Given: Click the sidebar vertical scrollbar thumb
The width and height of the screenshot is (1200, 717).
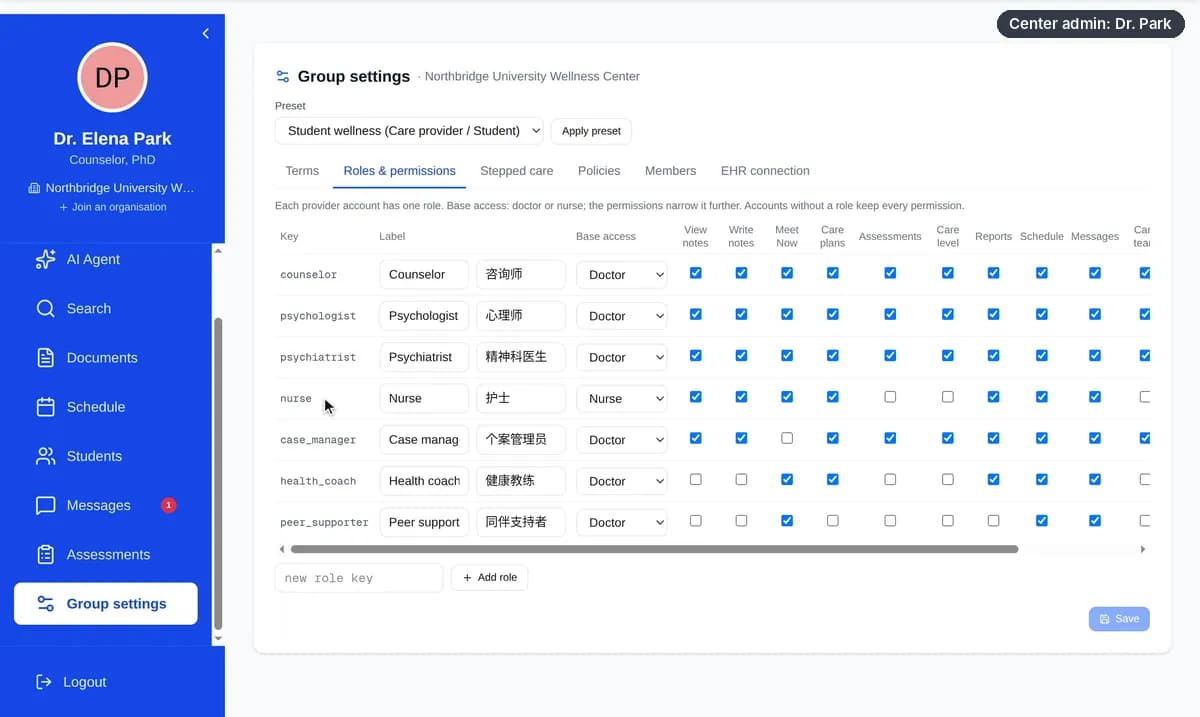Looking at the screenshot, I should coord(218,475).
